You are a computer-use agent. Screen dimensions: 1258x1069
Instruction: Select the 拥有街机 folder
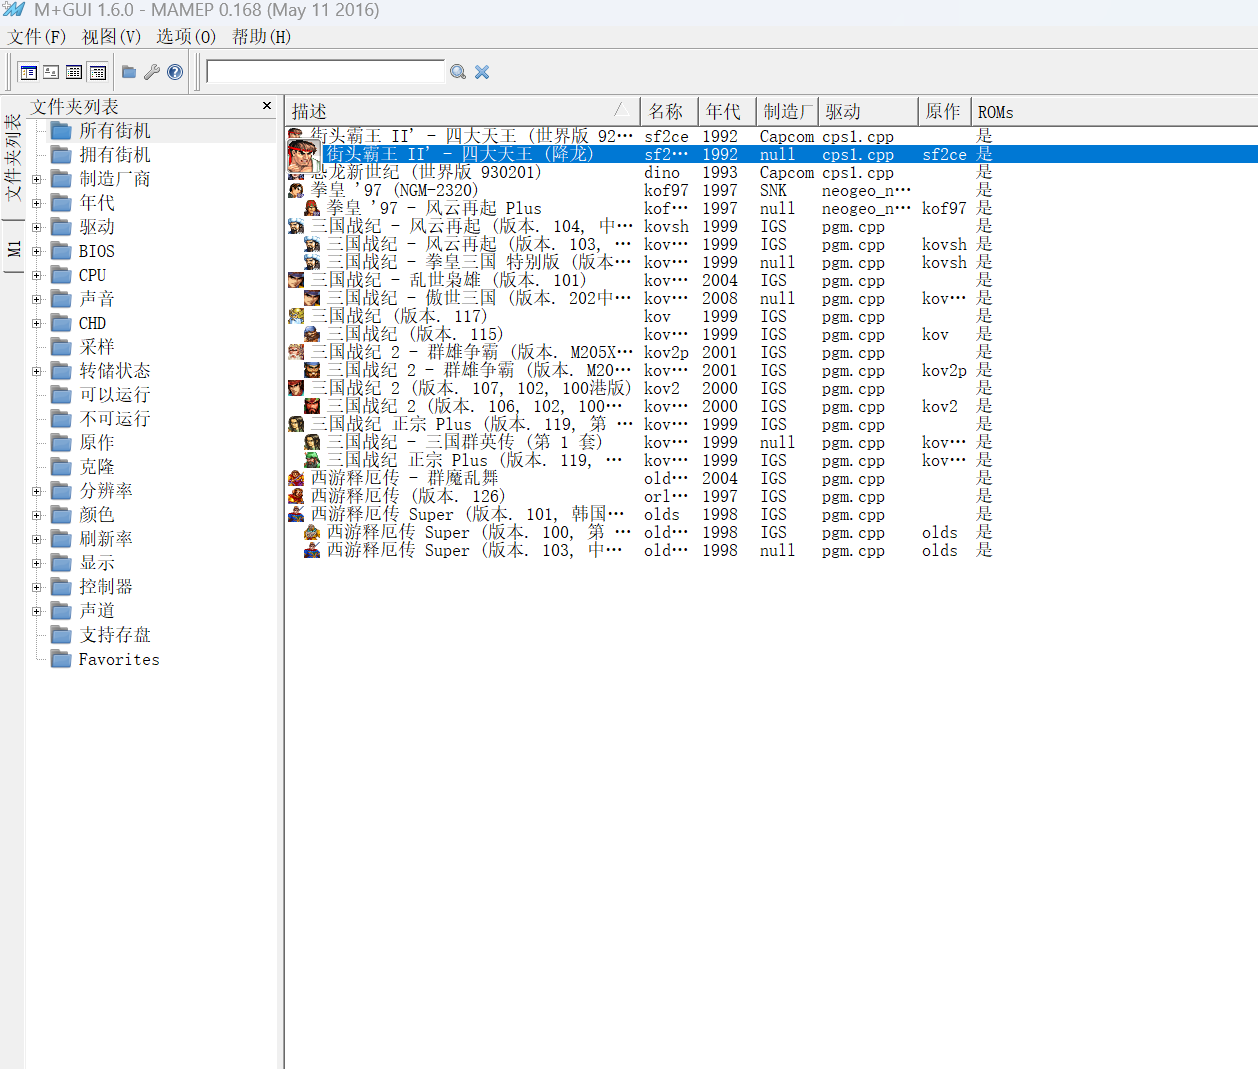(x=114, y=155)
